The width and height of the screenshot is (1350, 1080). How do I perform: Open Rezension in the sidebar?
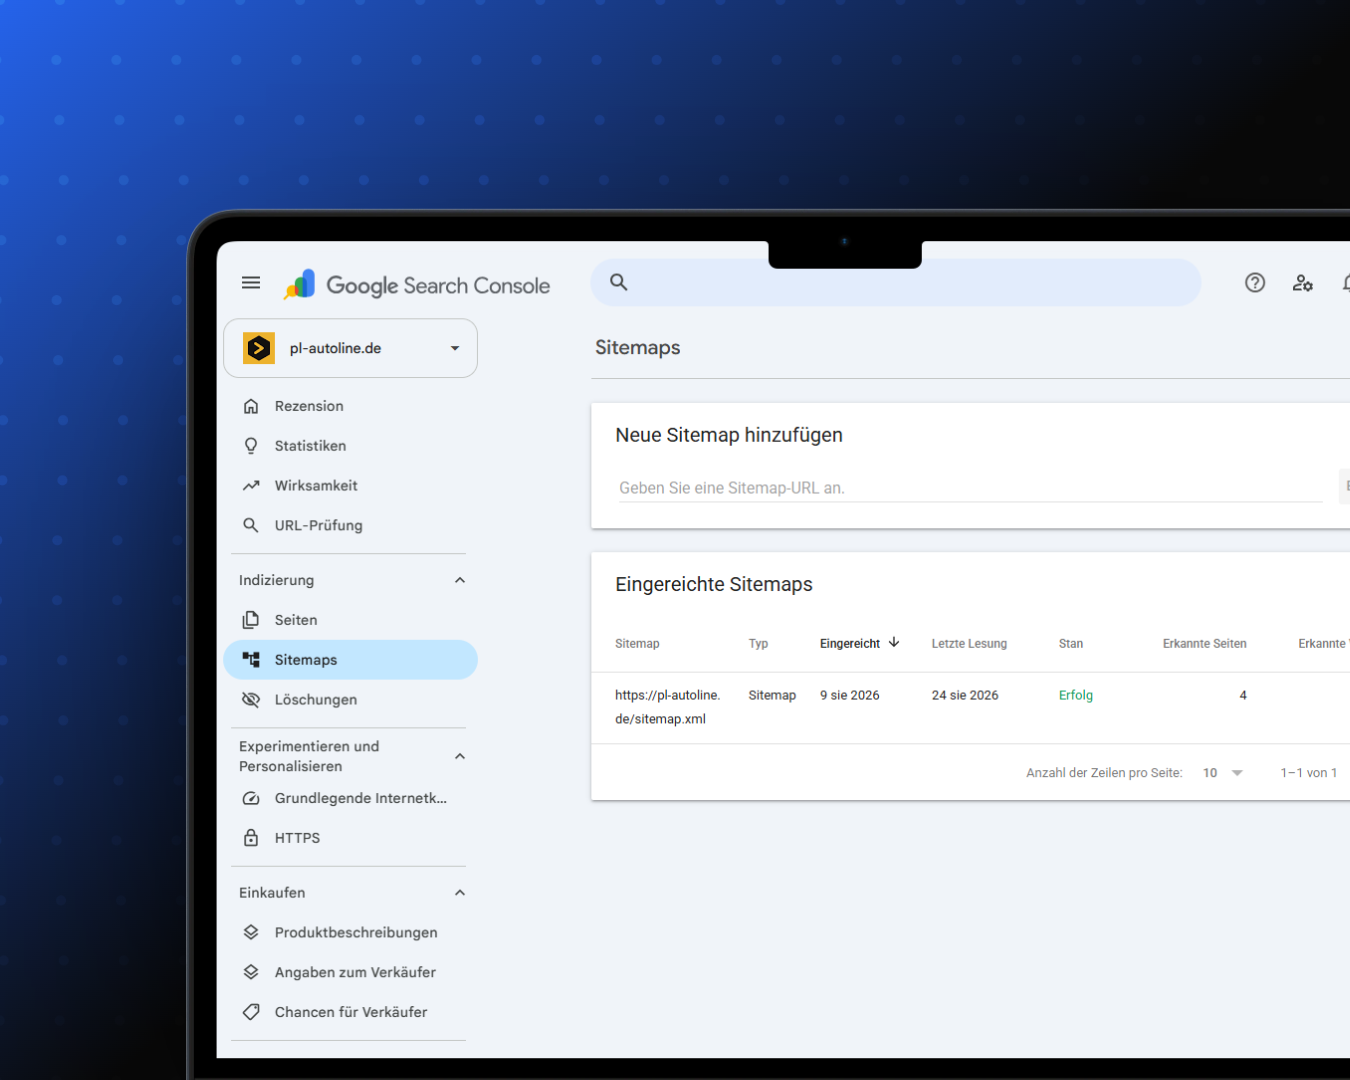[x=351, y=406]
